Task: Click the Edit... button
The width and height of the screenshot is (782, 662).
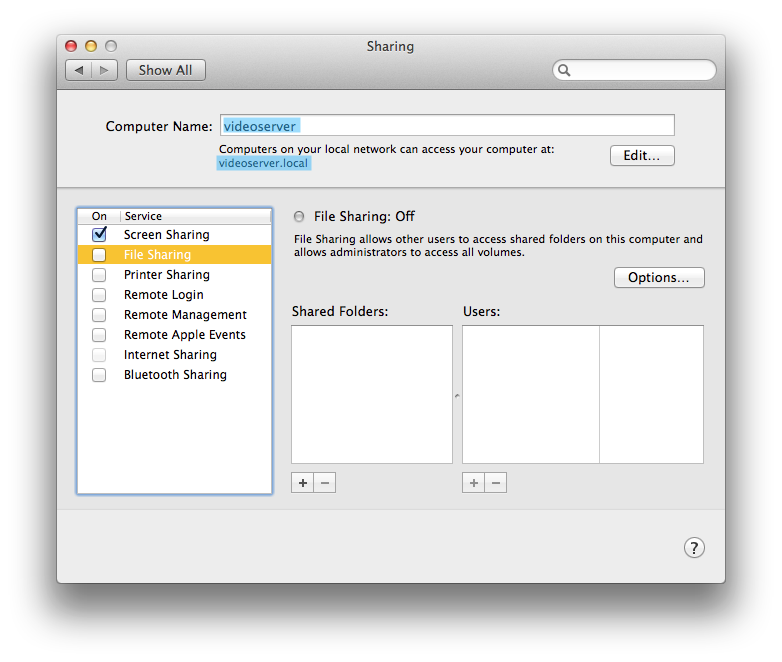Action: click(642, 156)
